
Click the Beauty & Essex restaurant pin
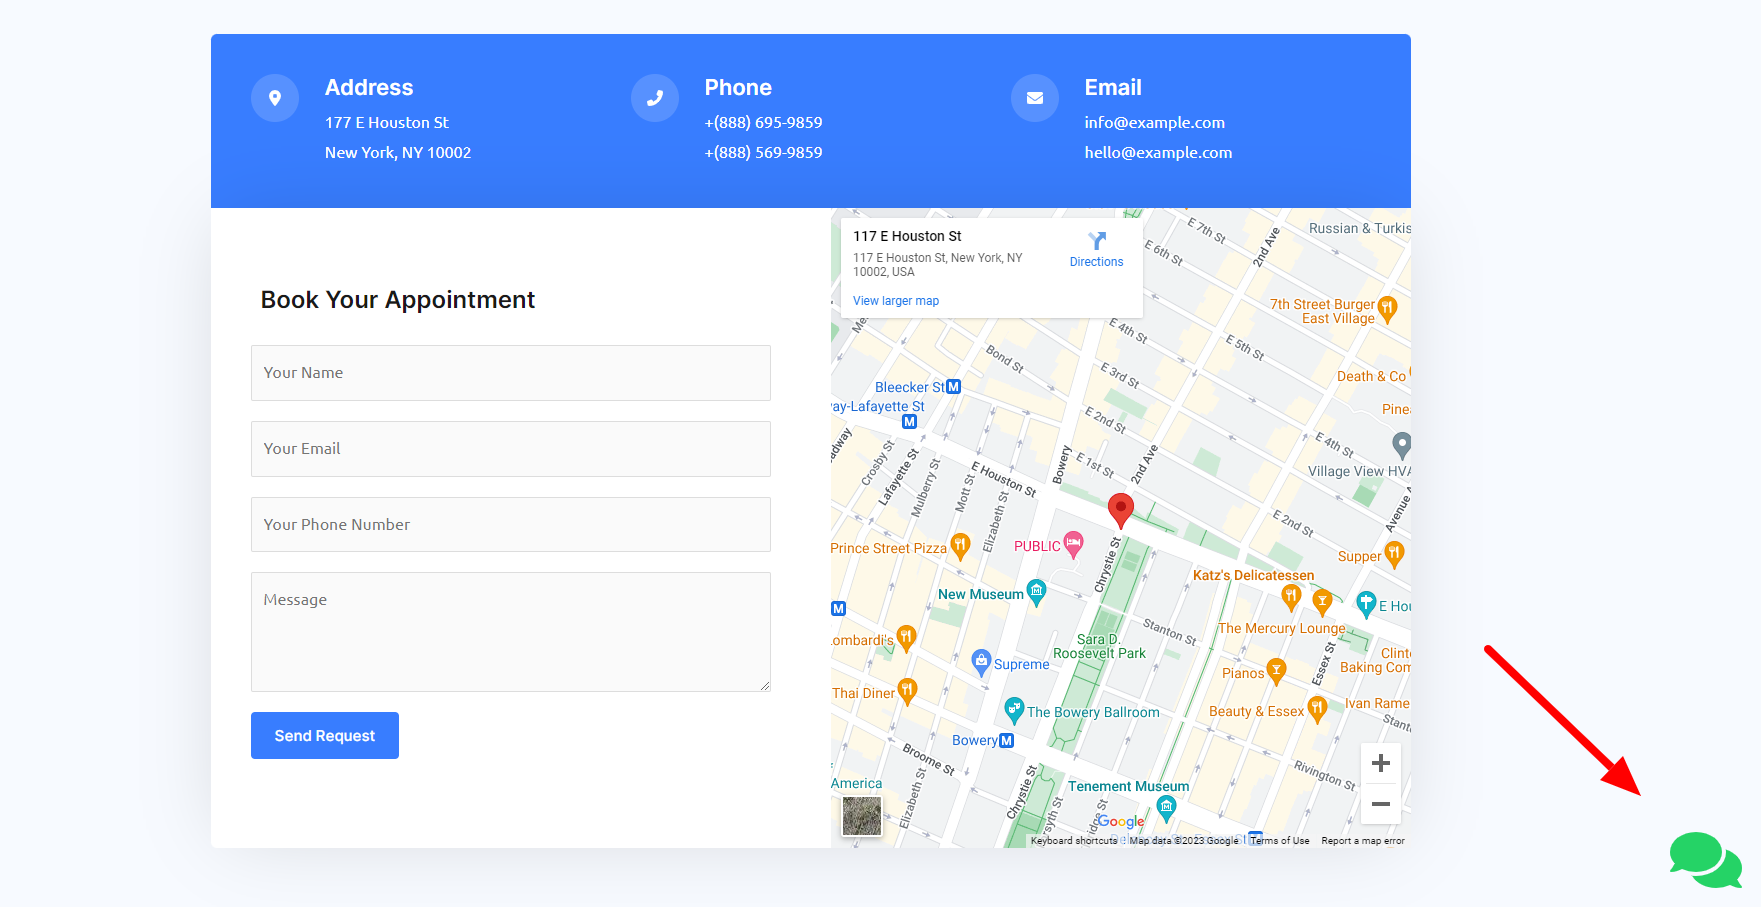coord(1317,709)
